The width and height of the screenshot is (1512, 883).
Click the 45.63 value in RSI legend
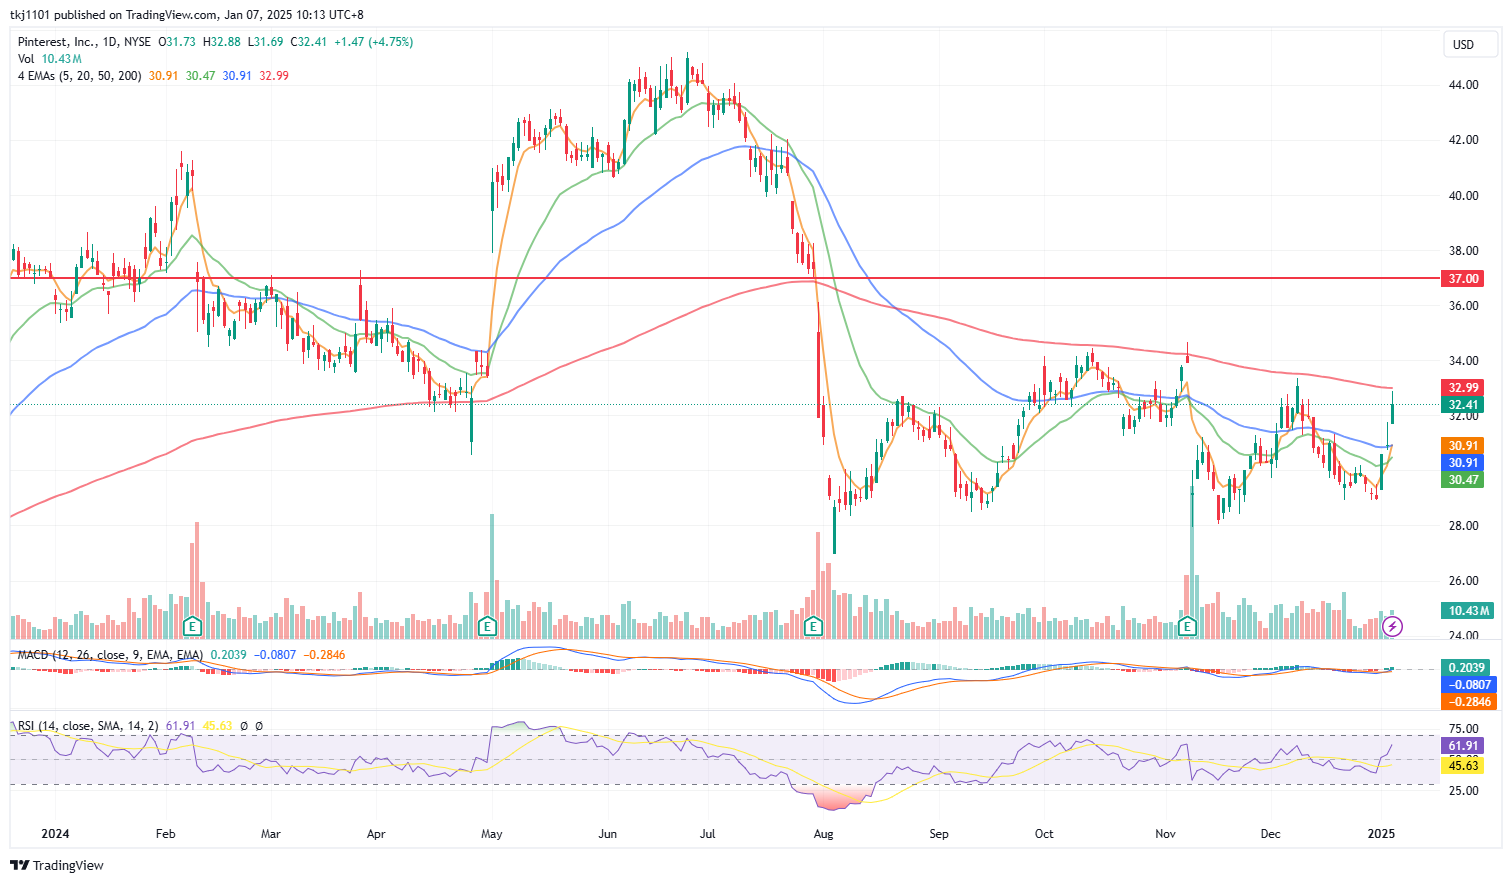pyautogui.click(x=218, y=726)
